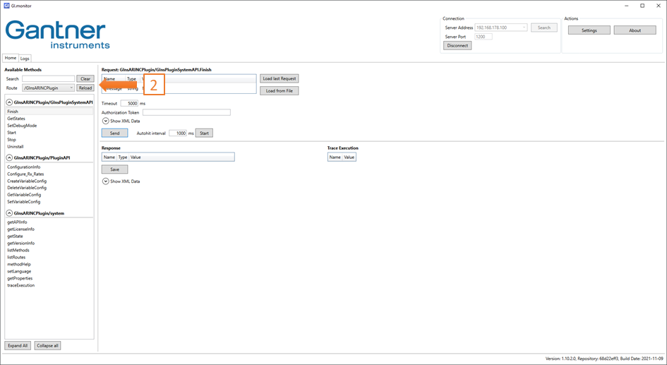
Task: Click Collapse all button
Action: point(48,345)
